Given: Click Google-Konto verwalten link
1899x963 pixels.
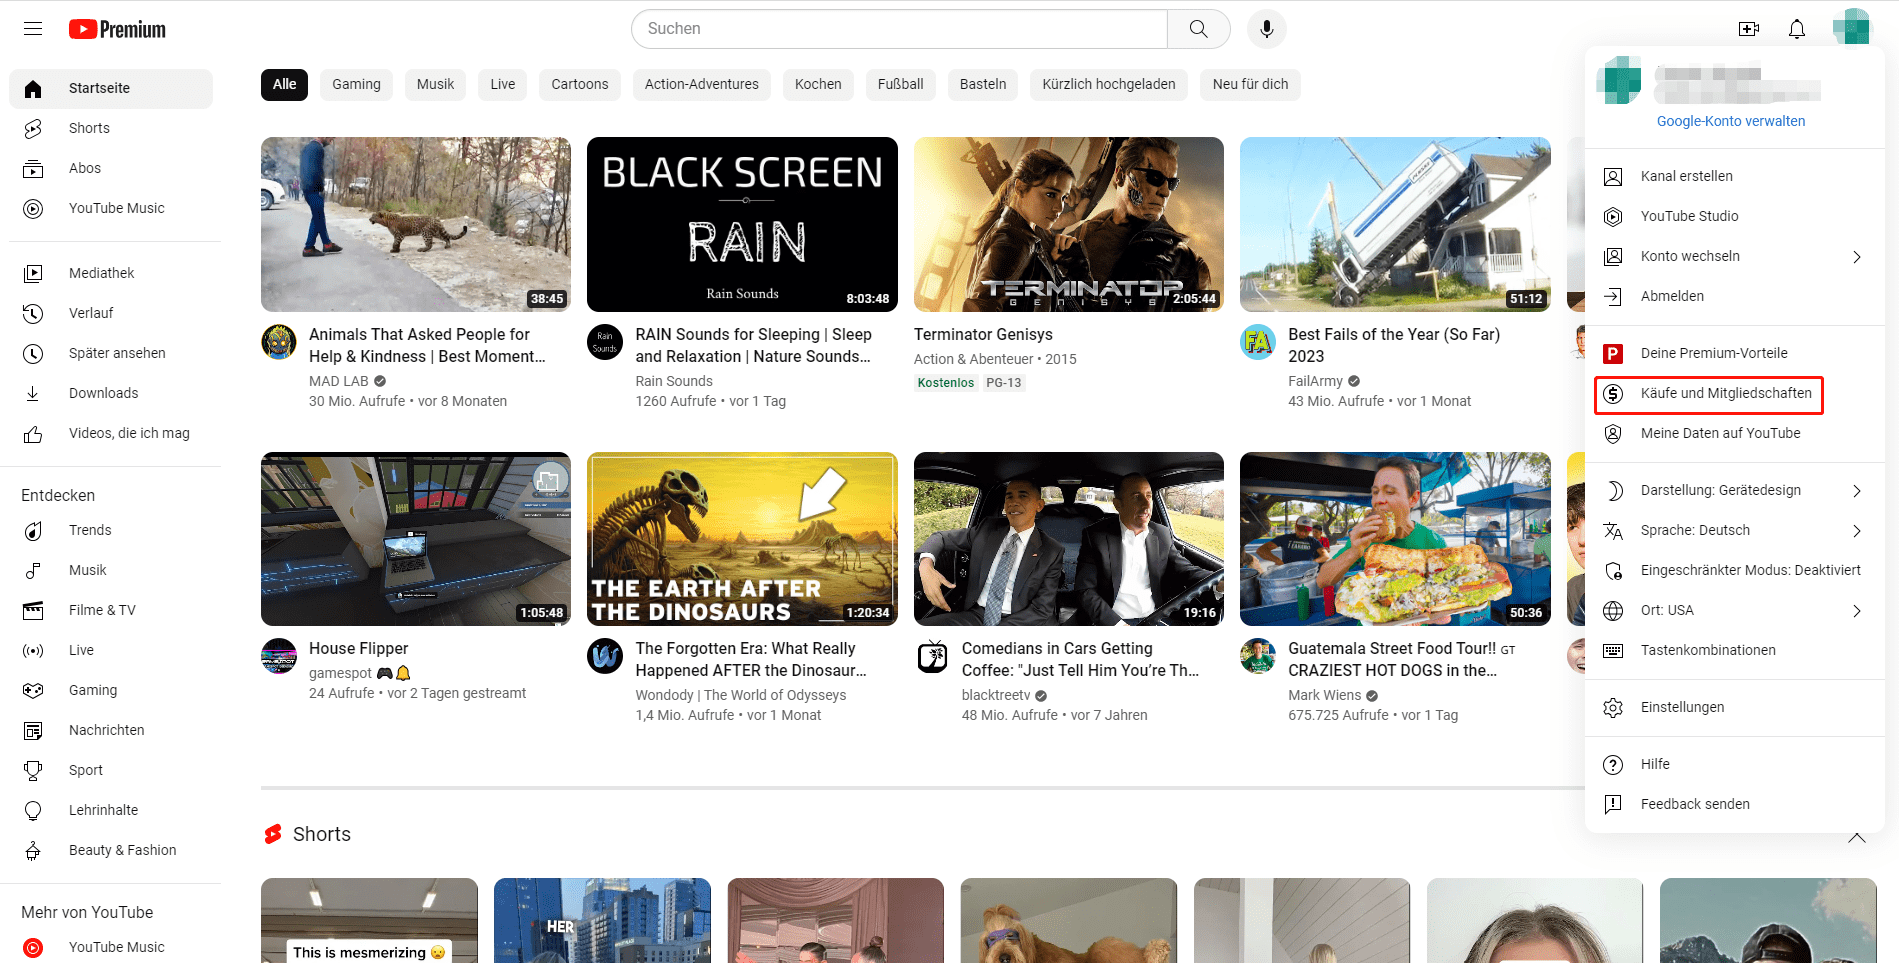Looking at the screenshot, I should click(x=1731, y=121).
